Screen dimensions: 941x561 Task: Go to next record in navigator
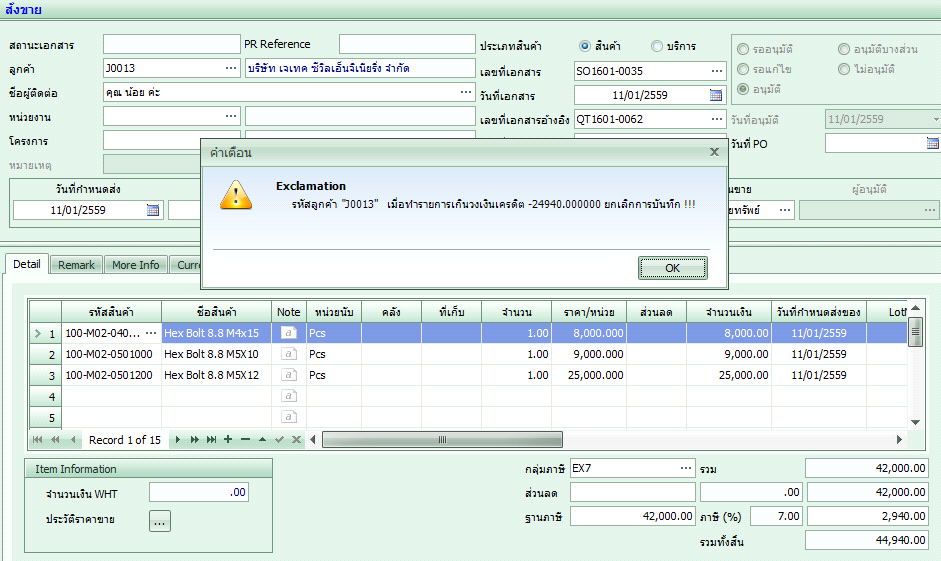178,440
